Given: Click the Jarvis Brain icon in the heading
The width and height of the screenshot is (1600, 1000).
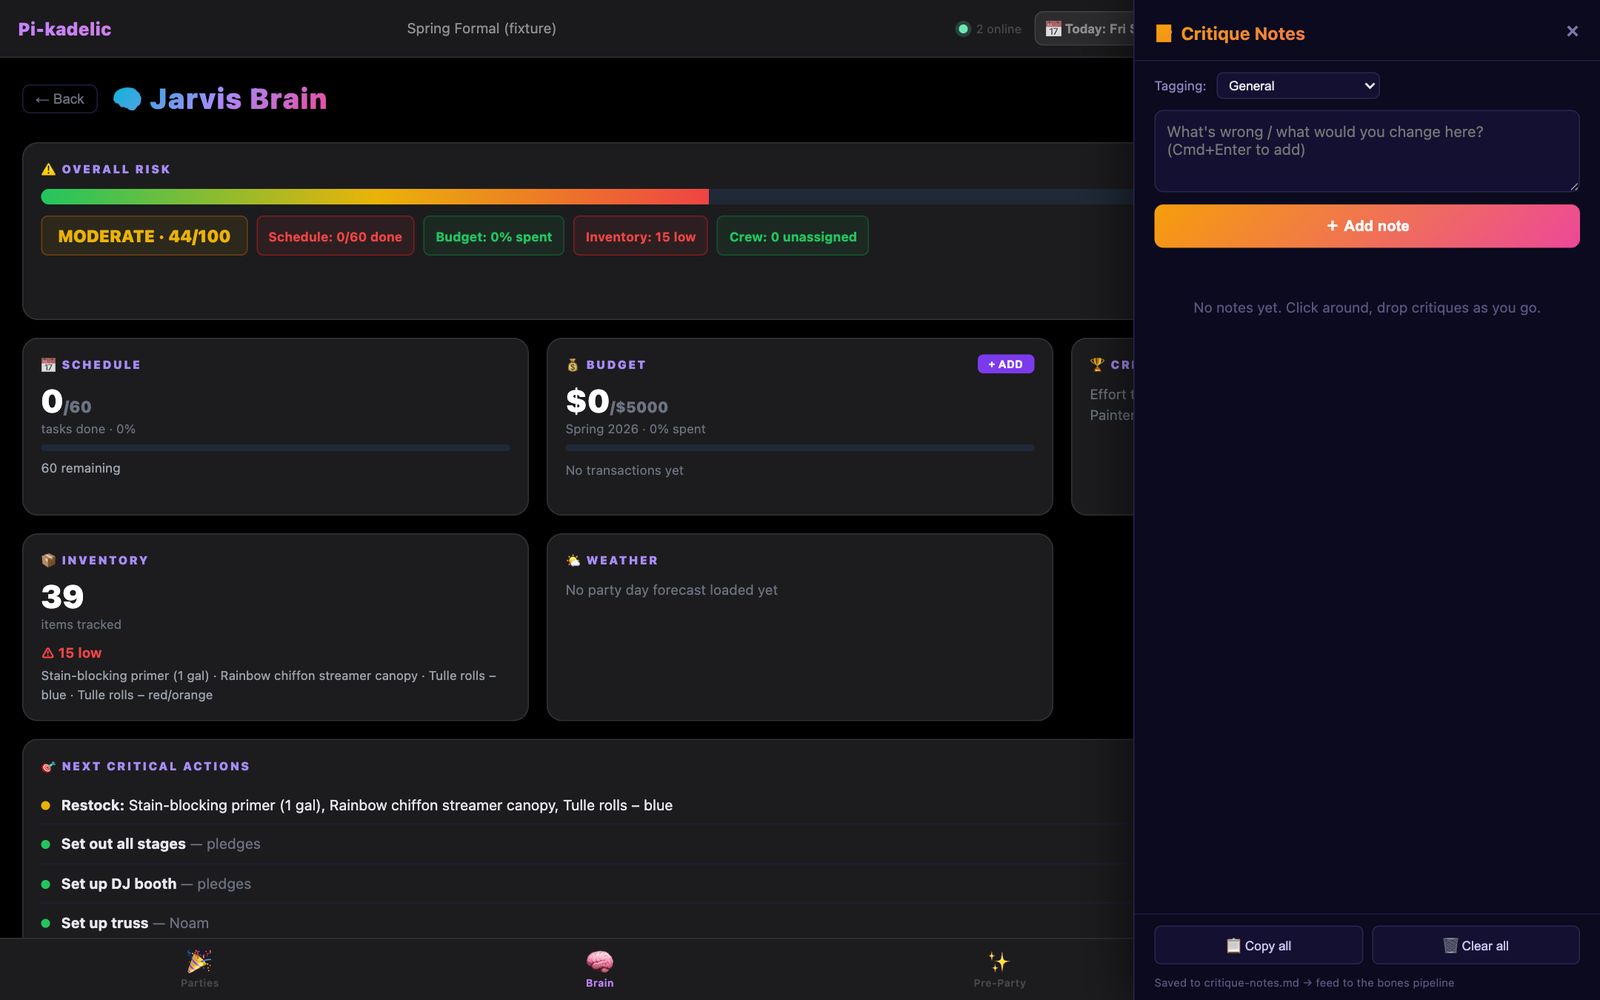Looking at the screenshot, I should [x=127, y=99].
